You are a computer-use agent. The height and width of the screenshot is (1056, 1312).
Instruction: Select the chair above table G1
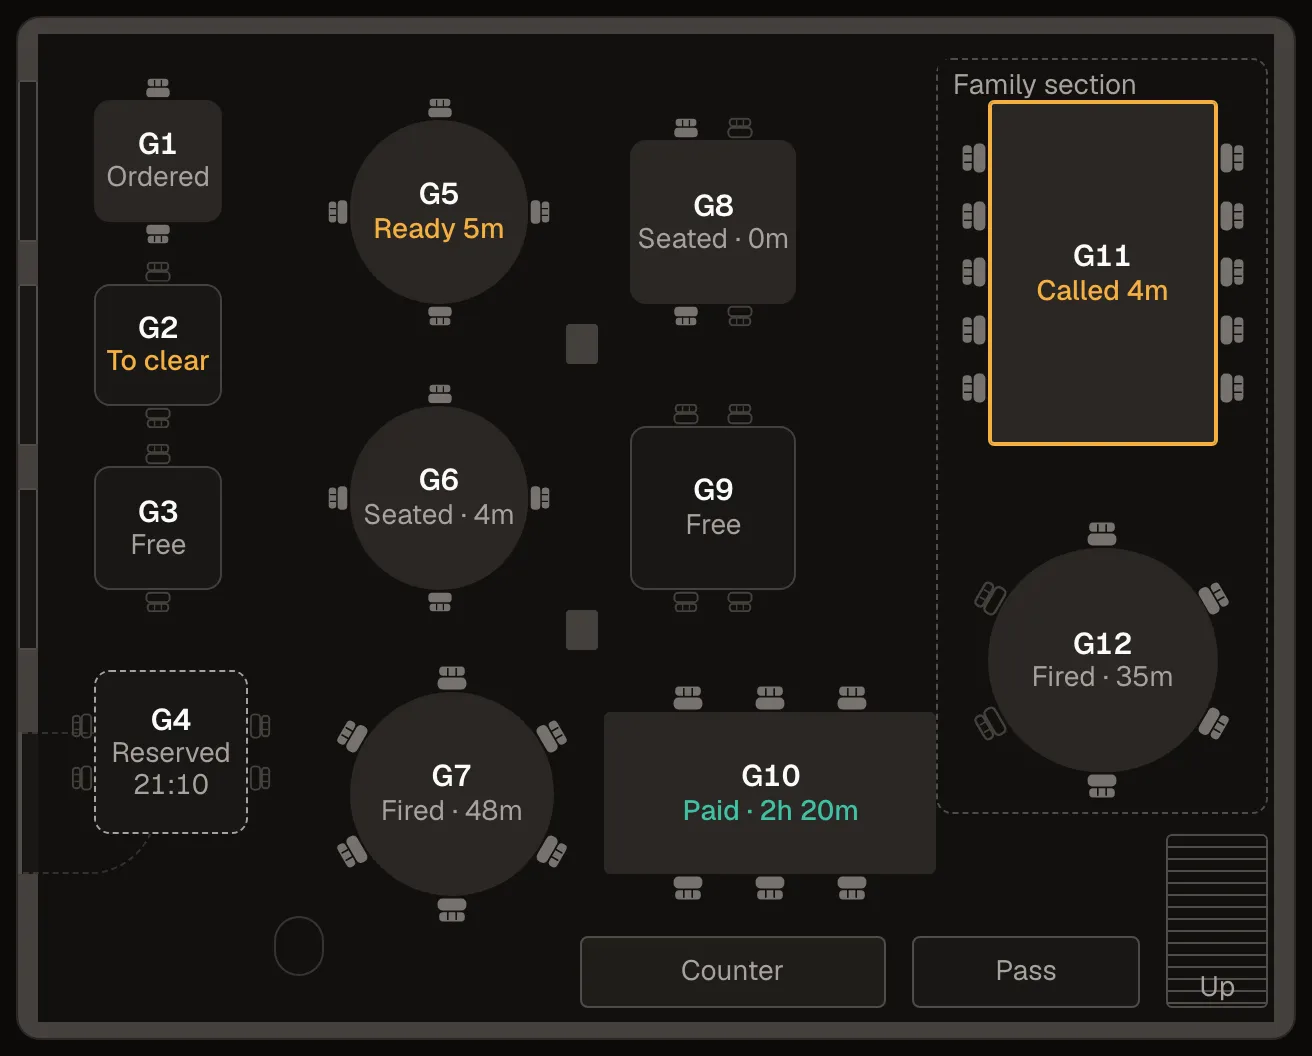coord(158,88)
